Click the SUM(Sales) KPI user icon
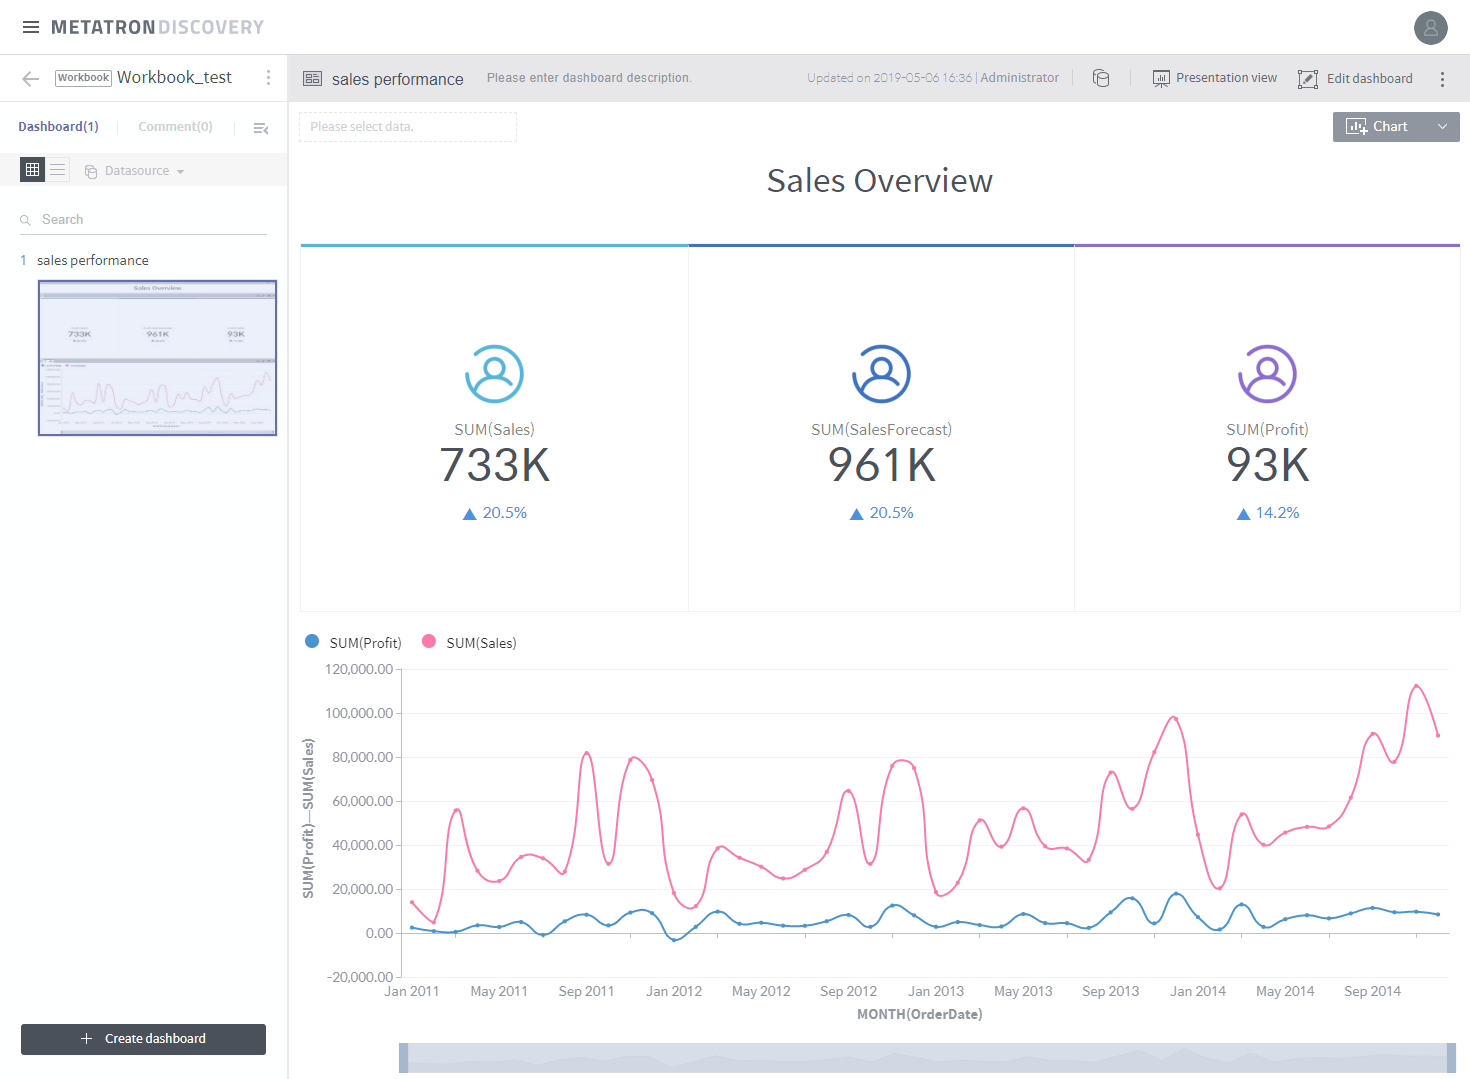Image resolution: width=1470 pixels, height=1079 pixels. 494,374
